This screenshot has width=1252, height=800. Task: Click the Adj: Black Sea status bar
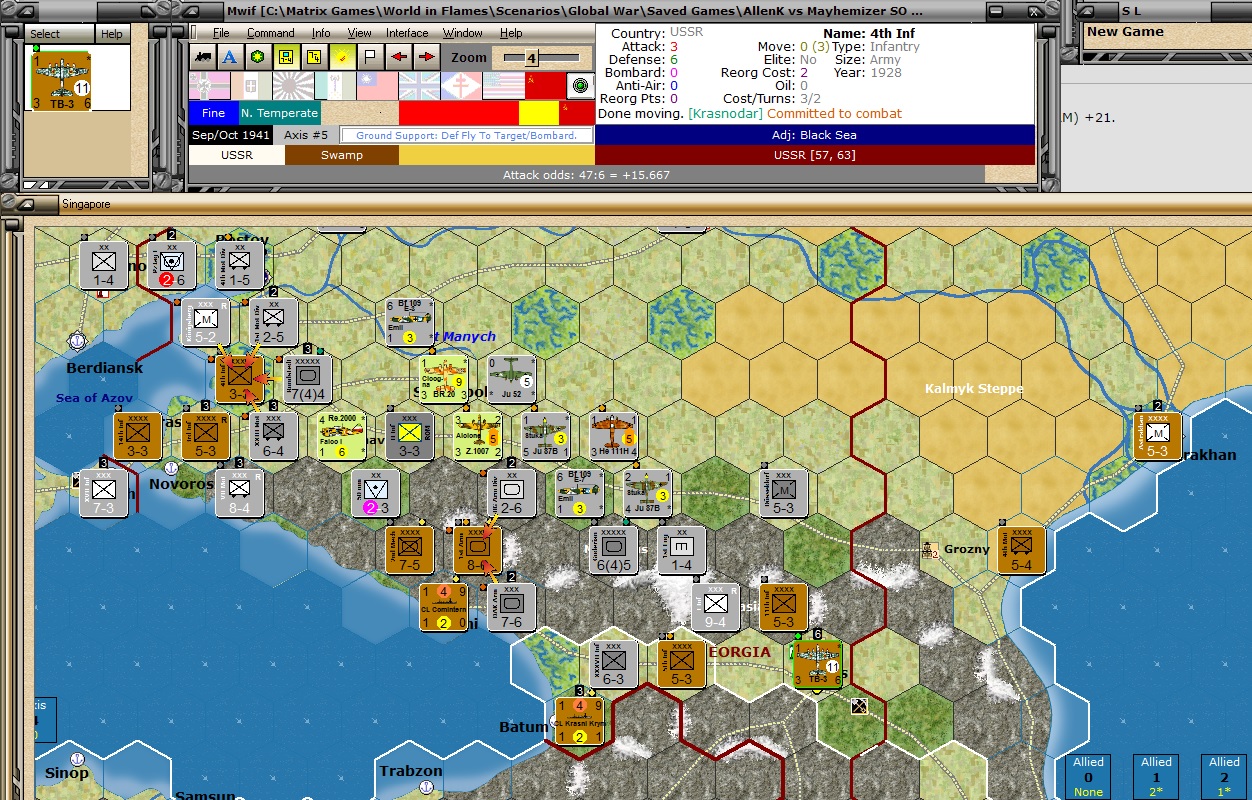coord(814,135)
